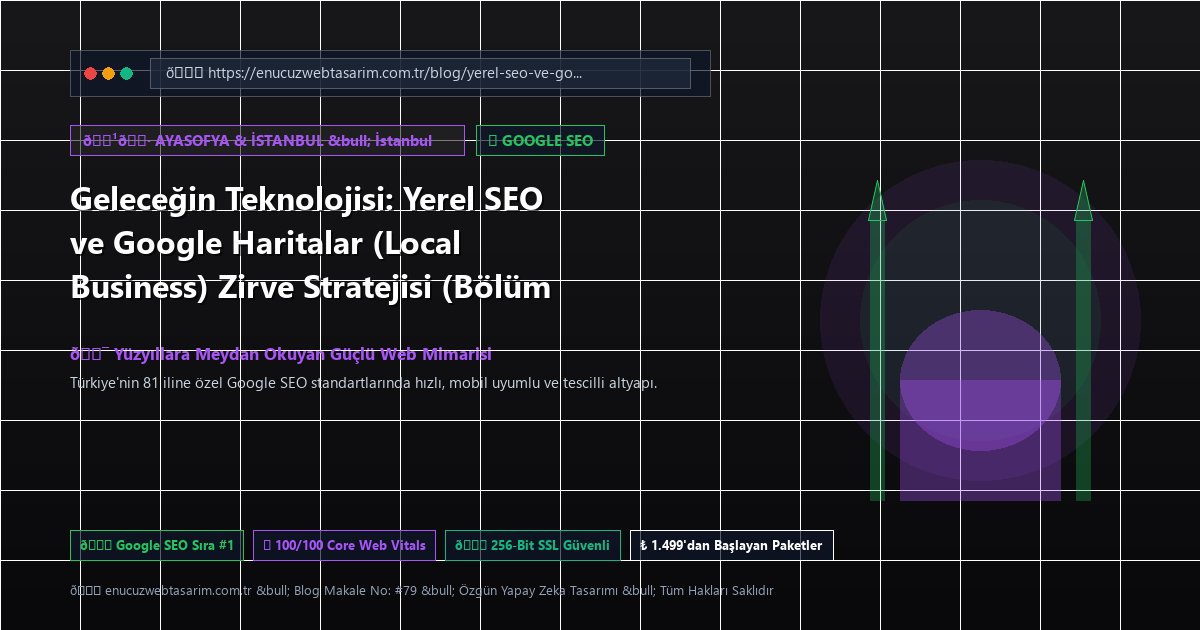Click the right green minaret
Viewport: 1200px width, 630px height.
point(1083,340)
